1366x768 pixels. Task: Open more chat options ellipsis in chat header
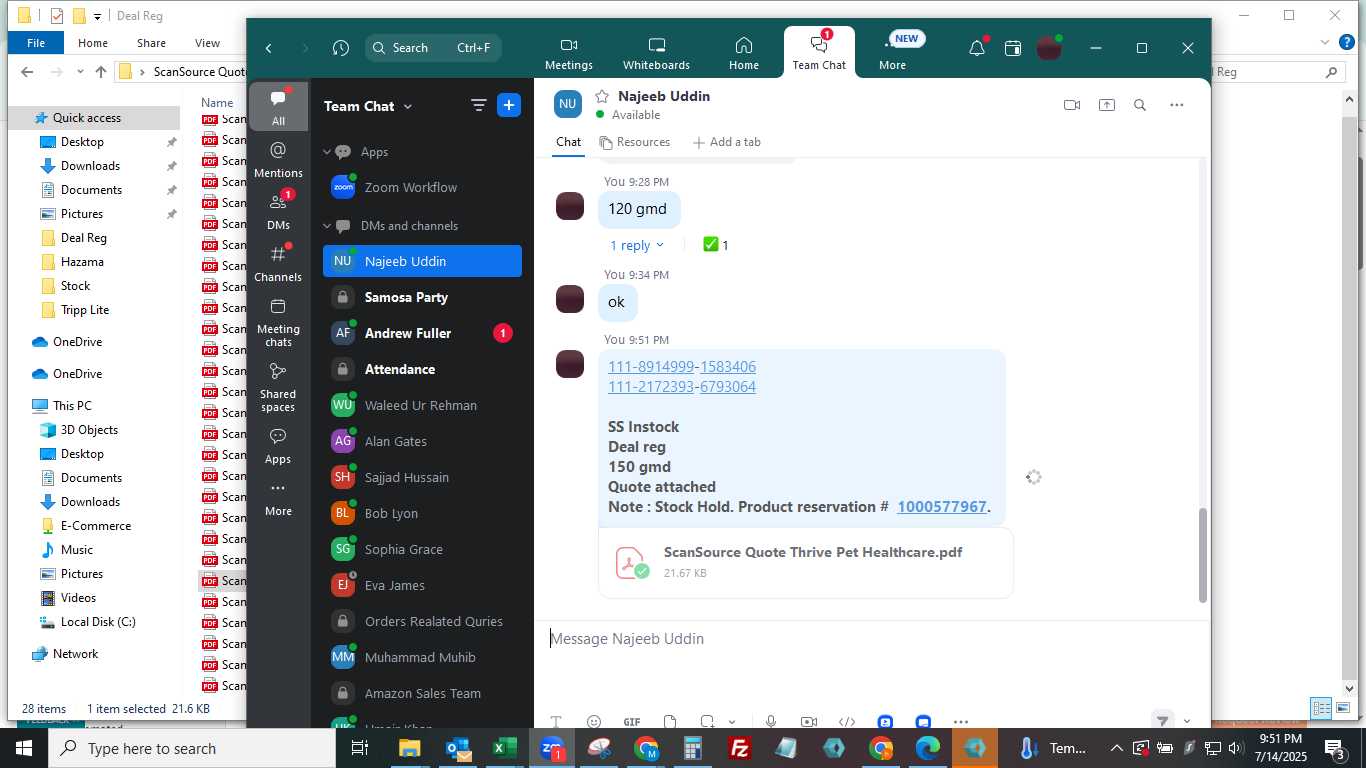1177,105
